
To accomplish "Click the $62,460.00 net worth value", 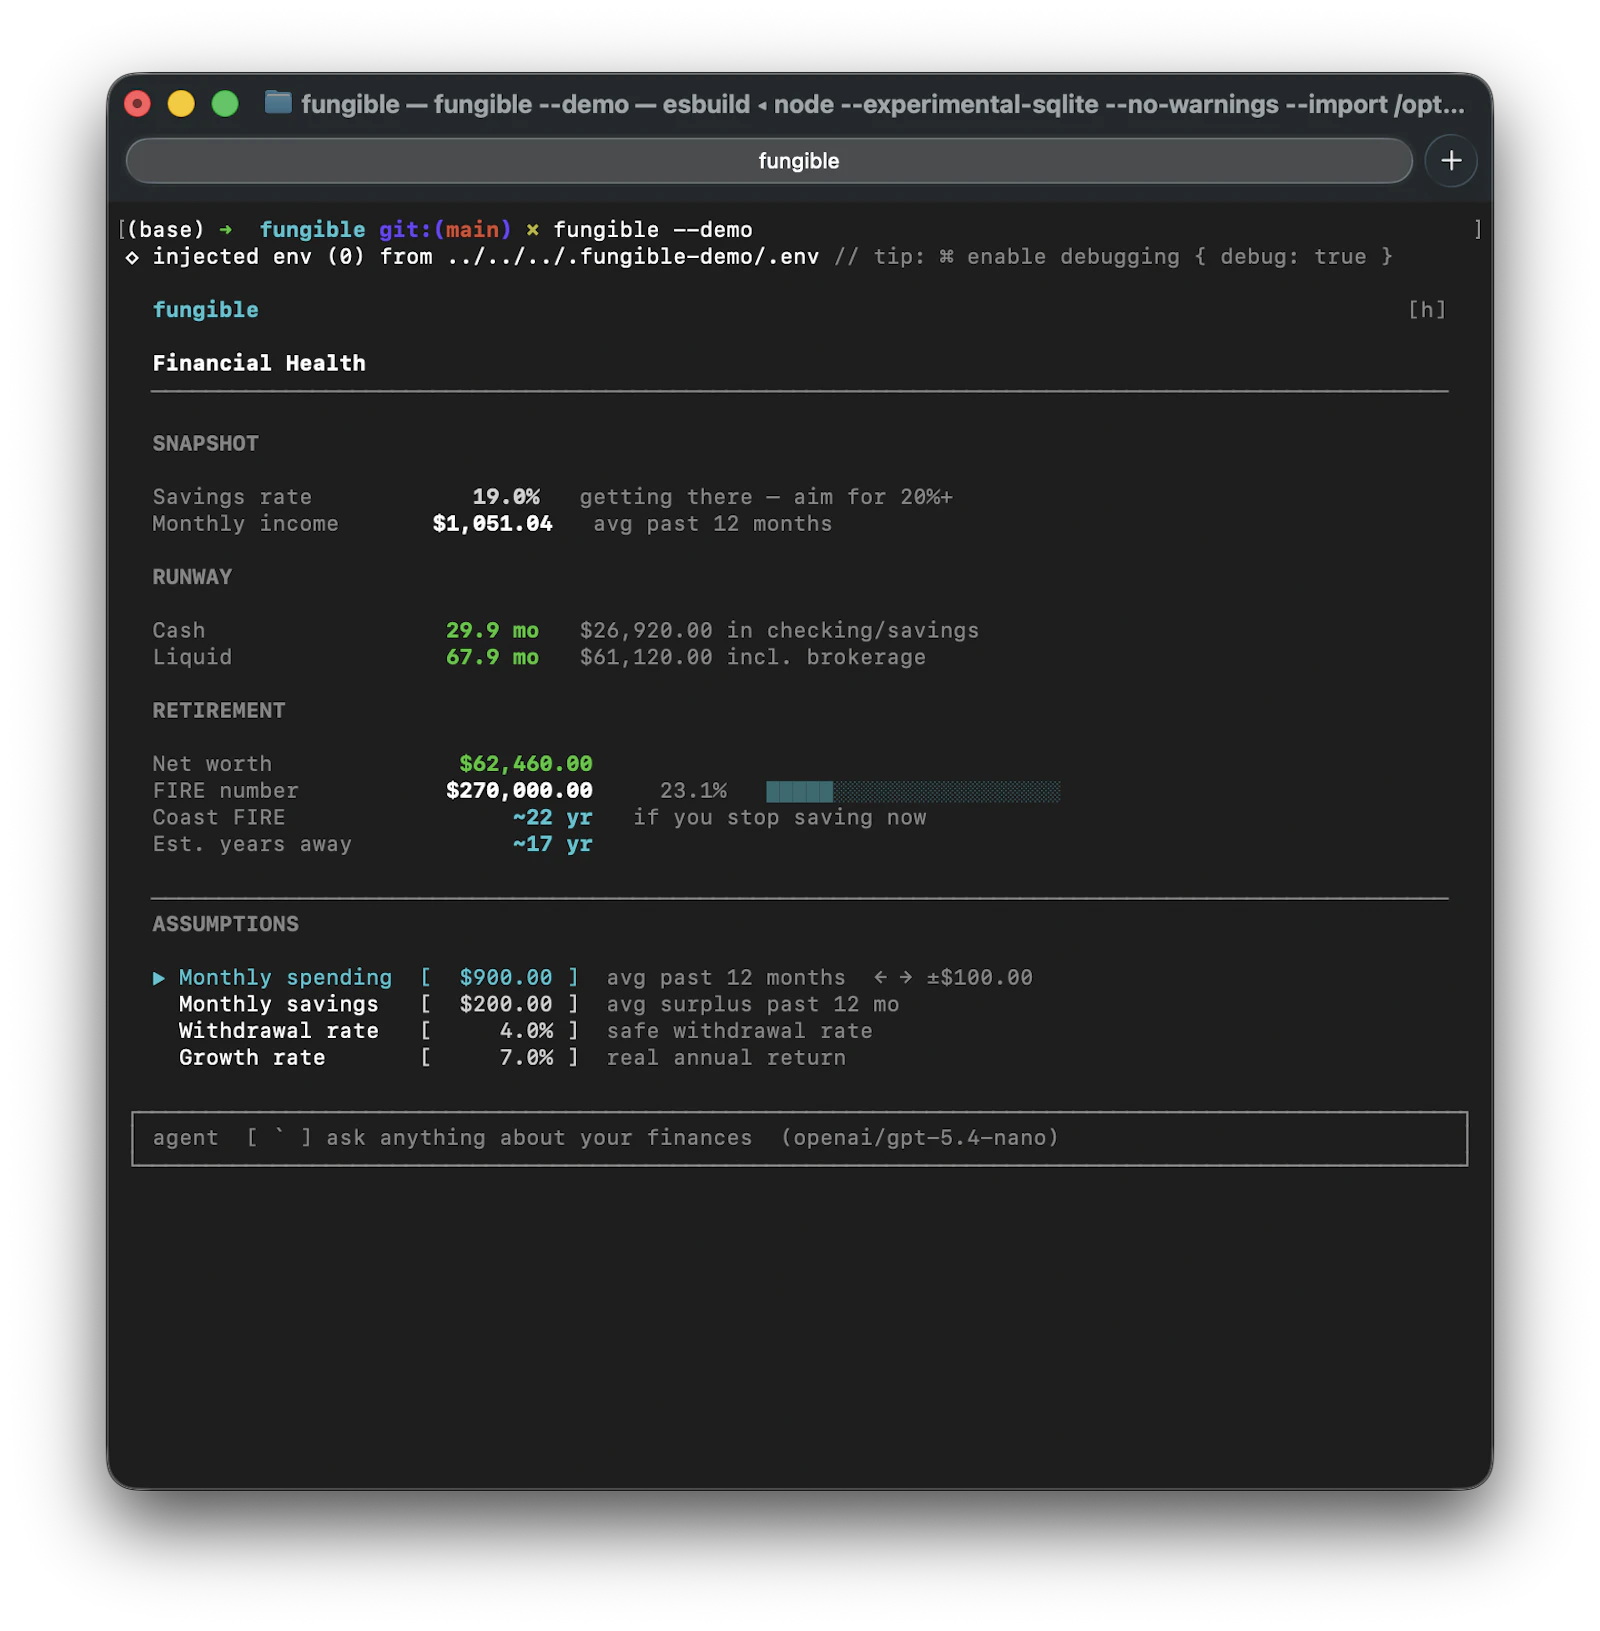I will pyautogui.click(x=525, y=764).
